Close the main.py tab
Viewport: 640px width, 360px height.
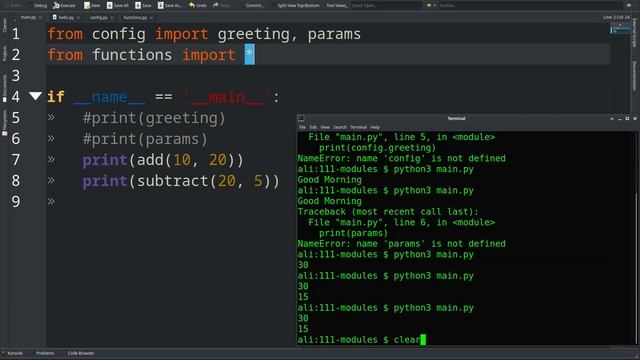pos(40,18)
